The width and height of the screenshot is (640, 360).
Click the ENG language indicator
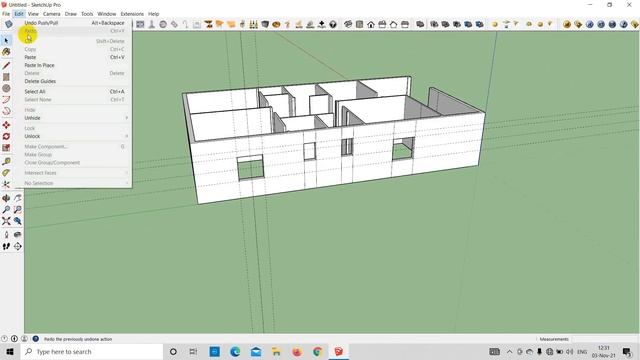(582, 351)
